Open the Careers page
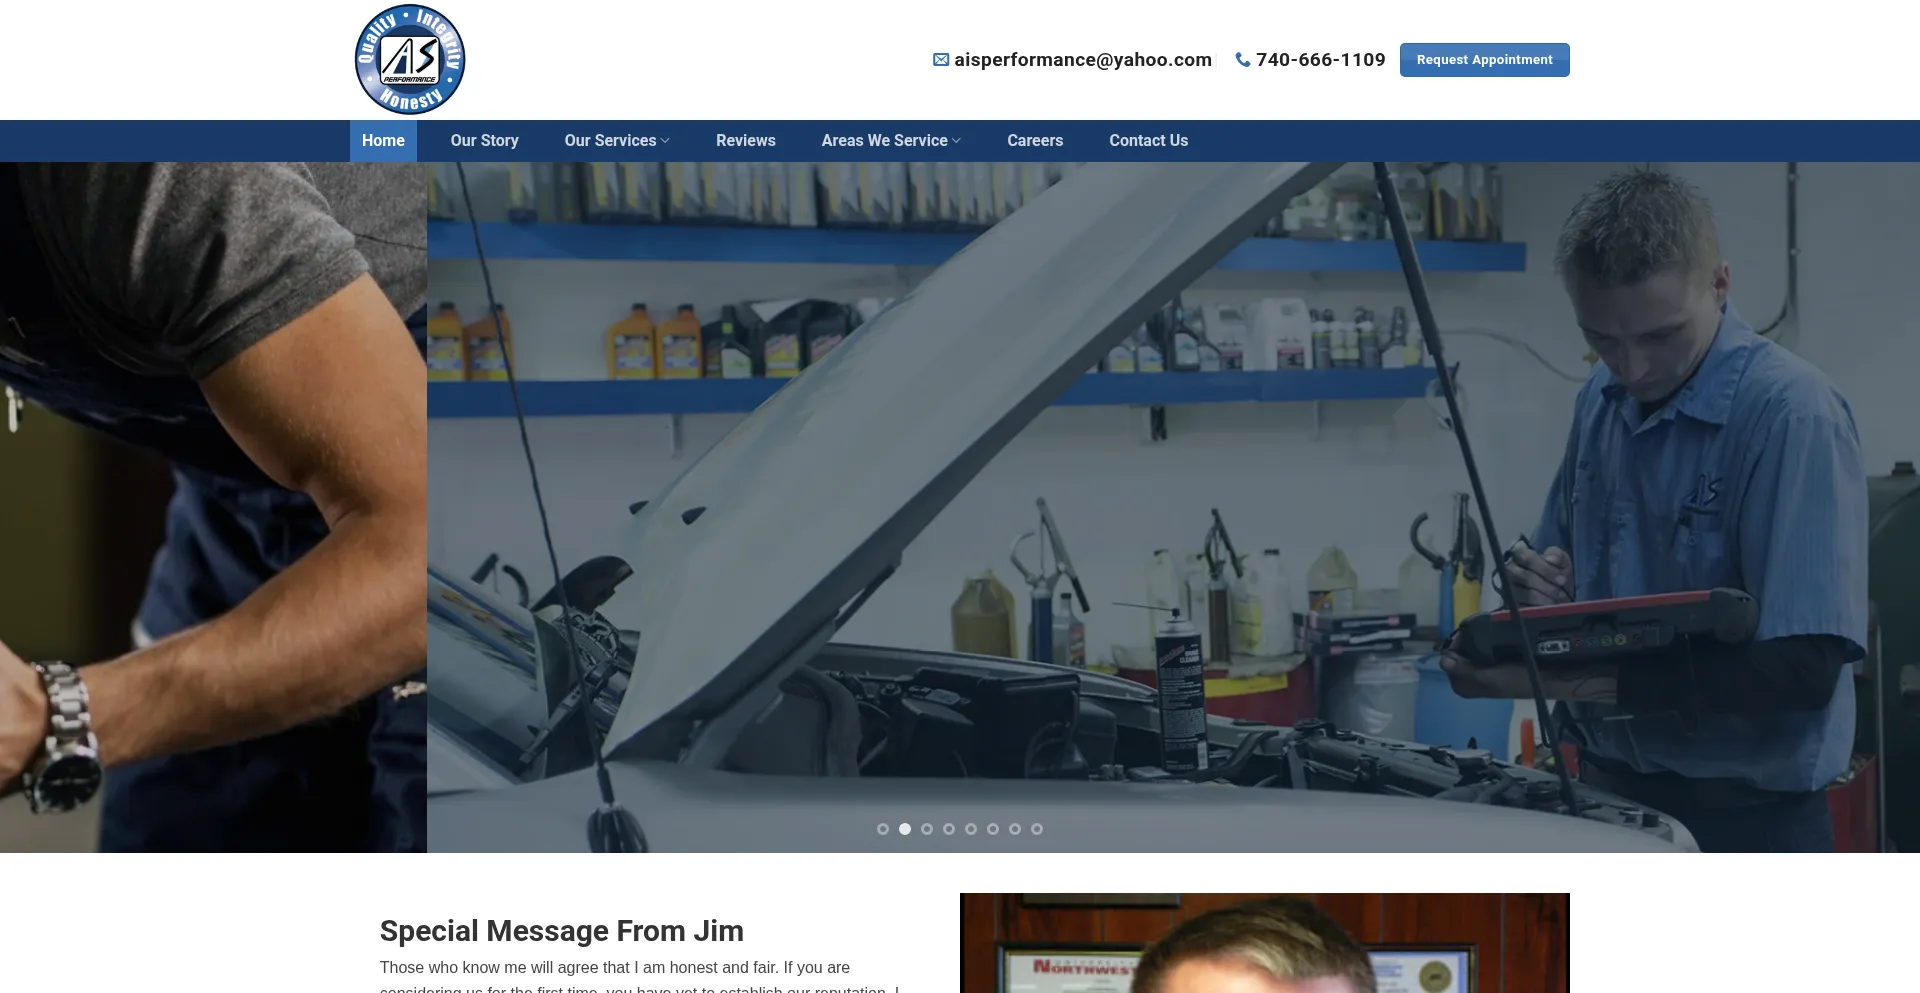This screenshot has width=1920, height=993. pyautogui.click(x=1035, y=141)
